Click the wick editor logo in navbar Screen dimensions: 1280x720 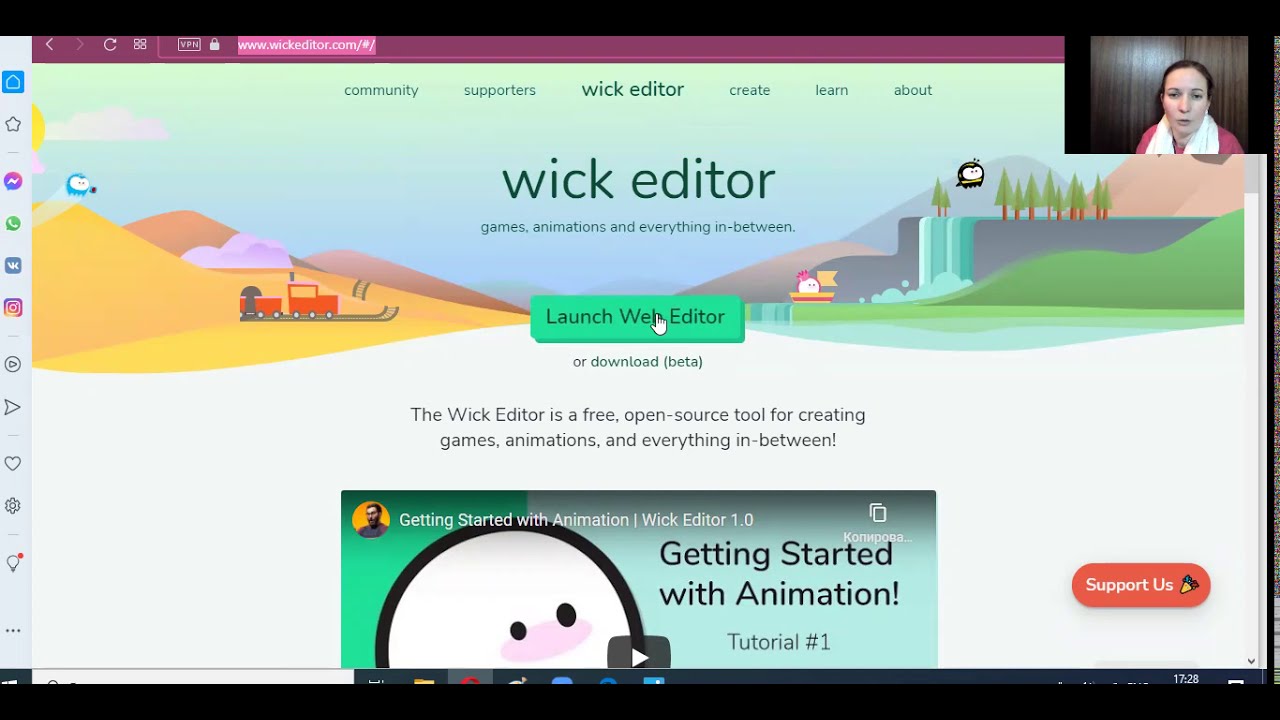pyautogui.click(x=633, y=89)
